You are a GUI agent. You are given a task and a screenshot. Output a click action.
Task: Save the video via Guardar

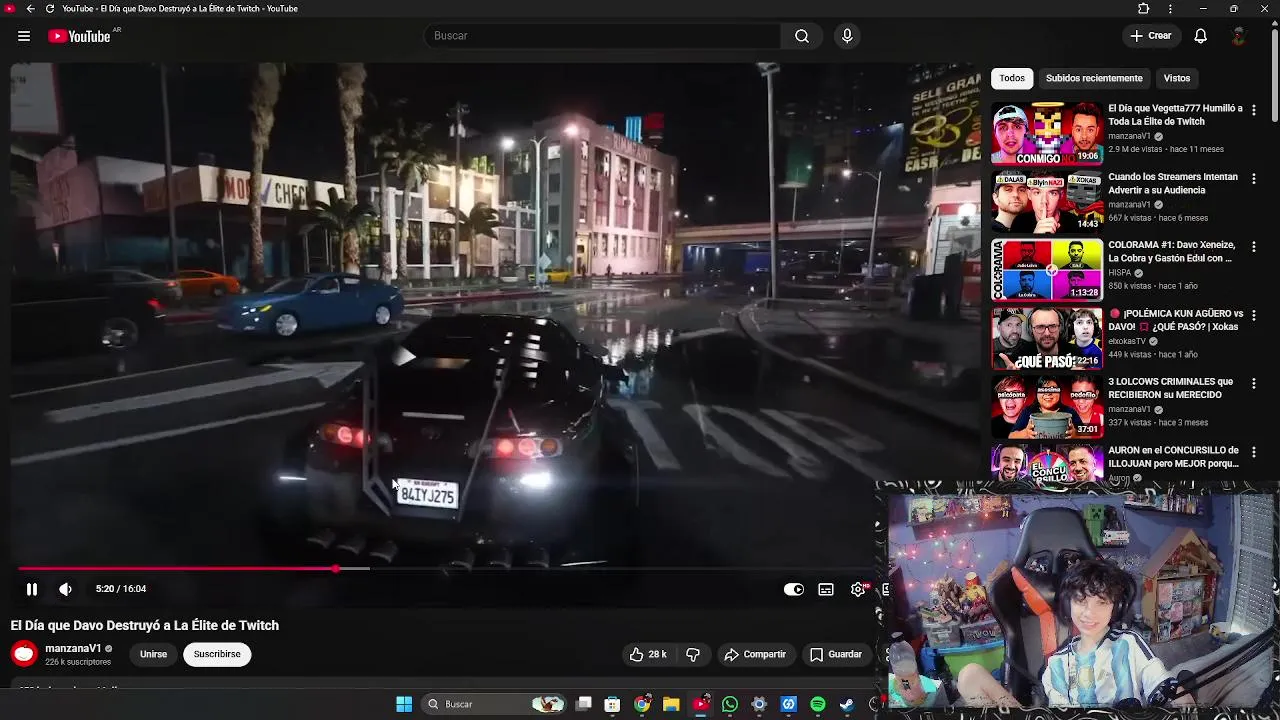click(836, 654)
